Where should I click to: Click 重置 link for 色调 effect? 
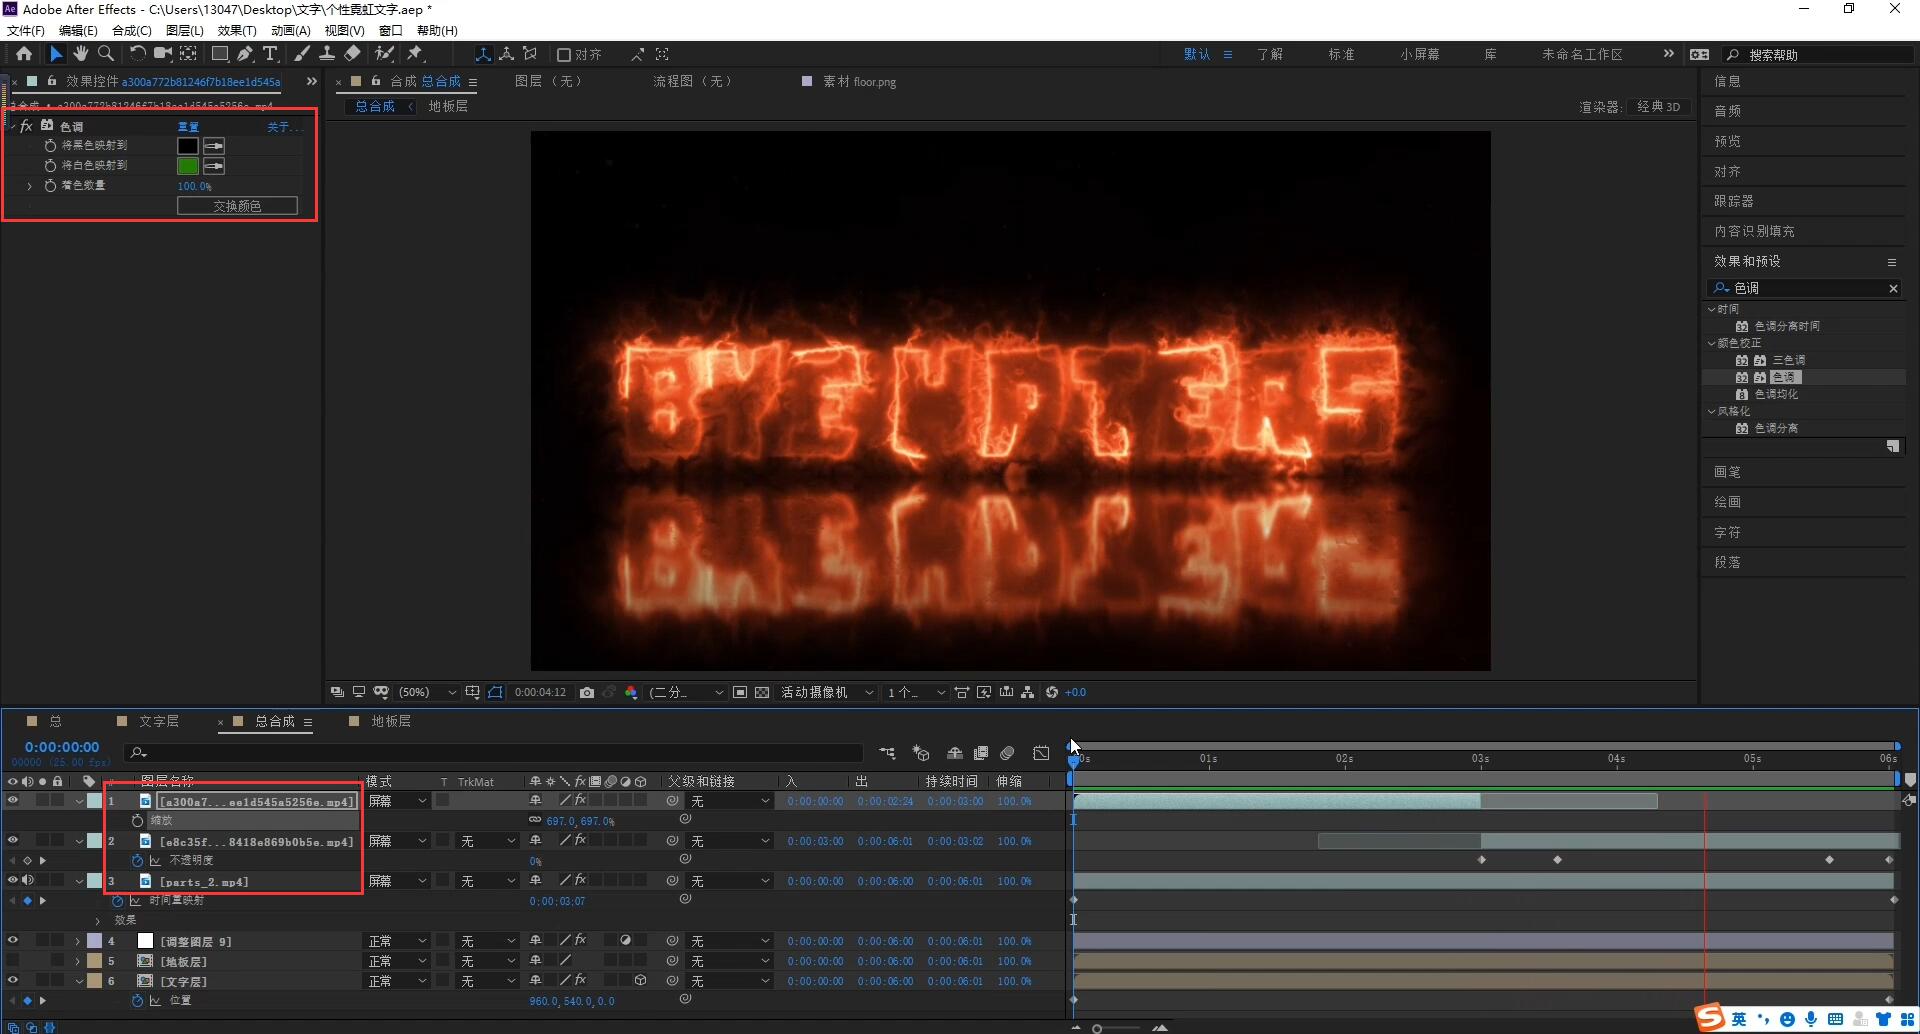[188, 127]
